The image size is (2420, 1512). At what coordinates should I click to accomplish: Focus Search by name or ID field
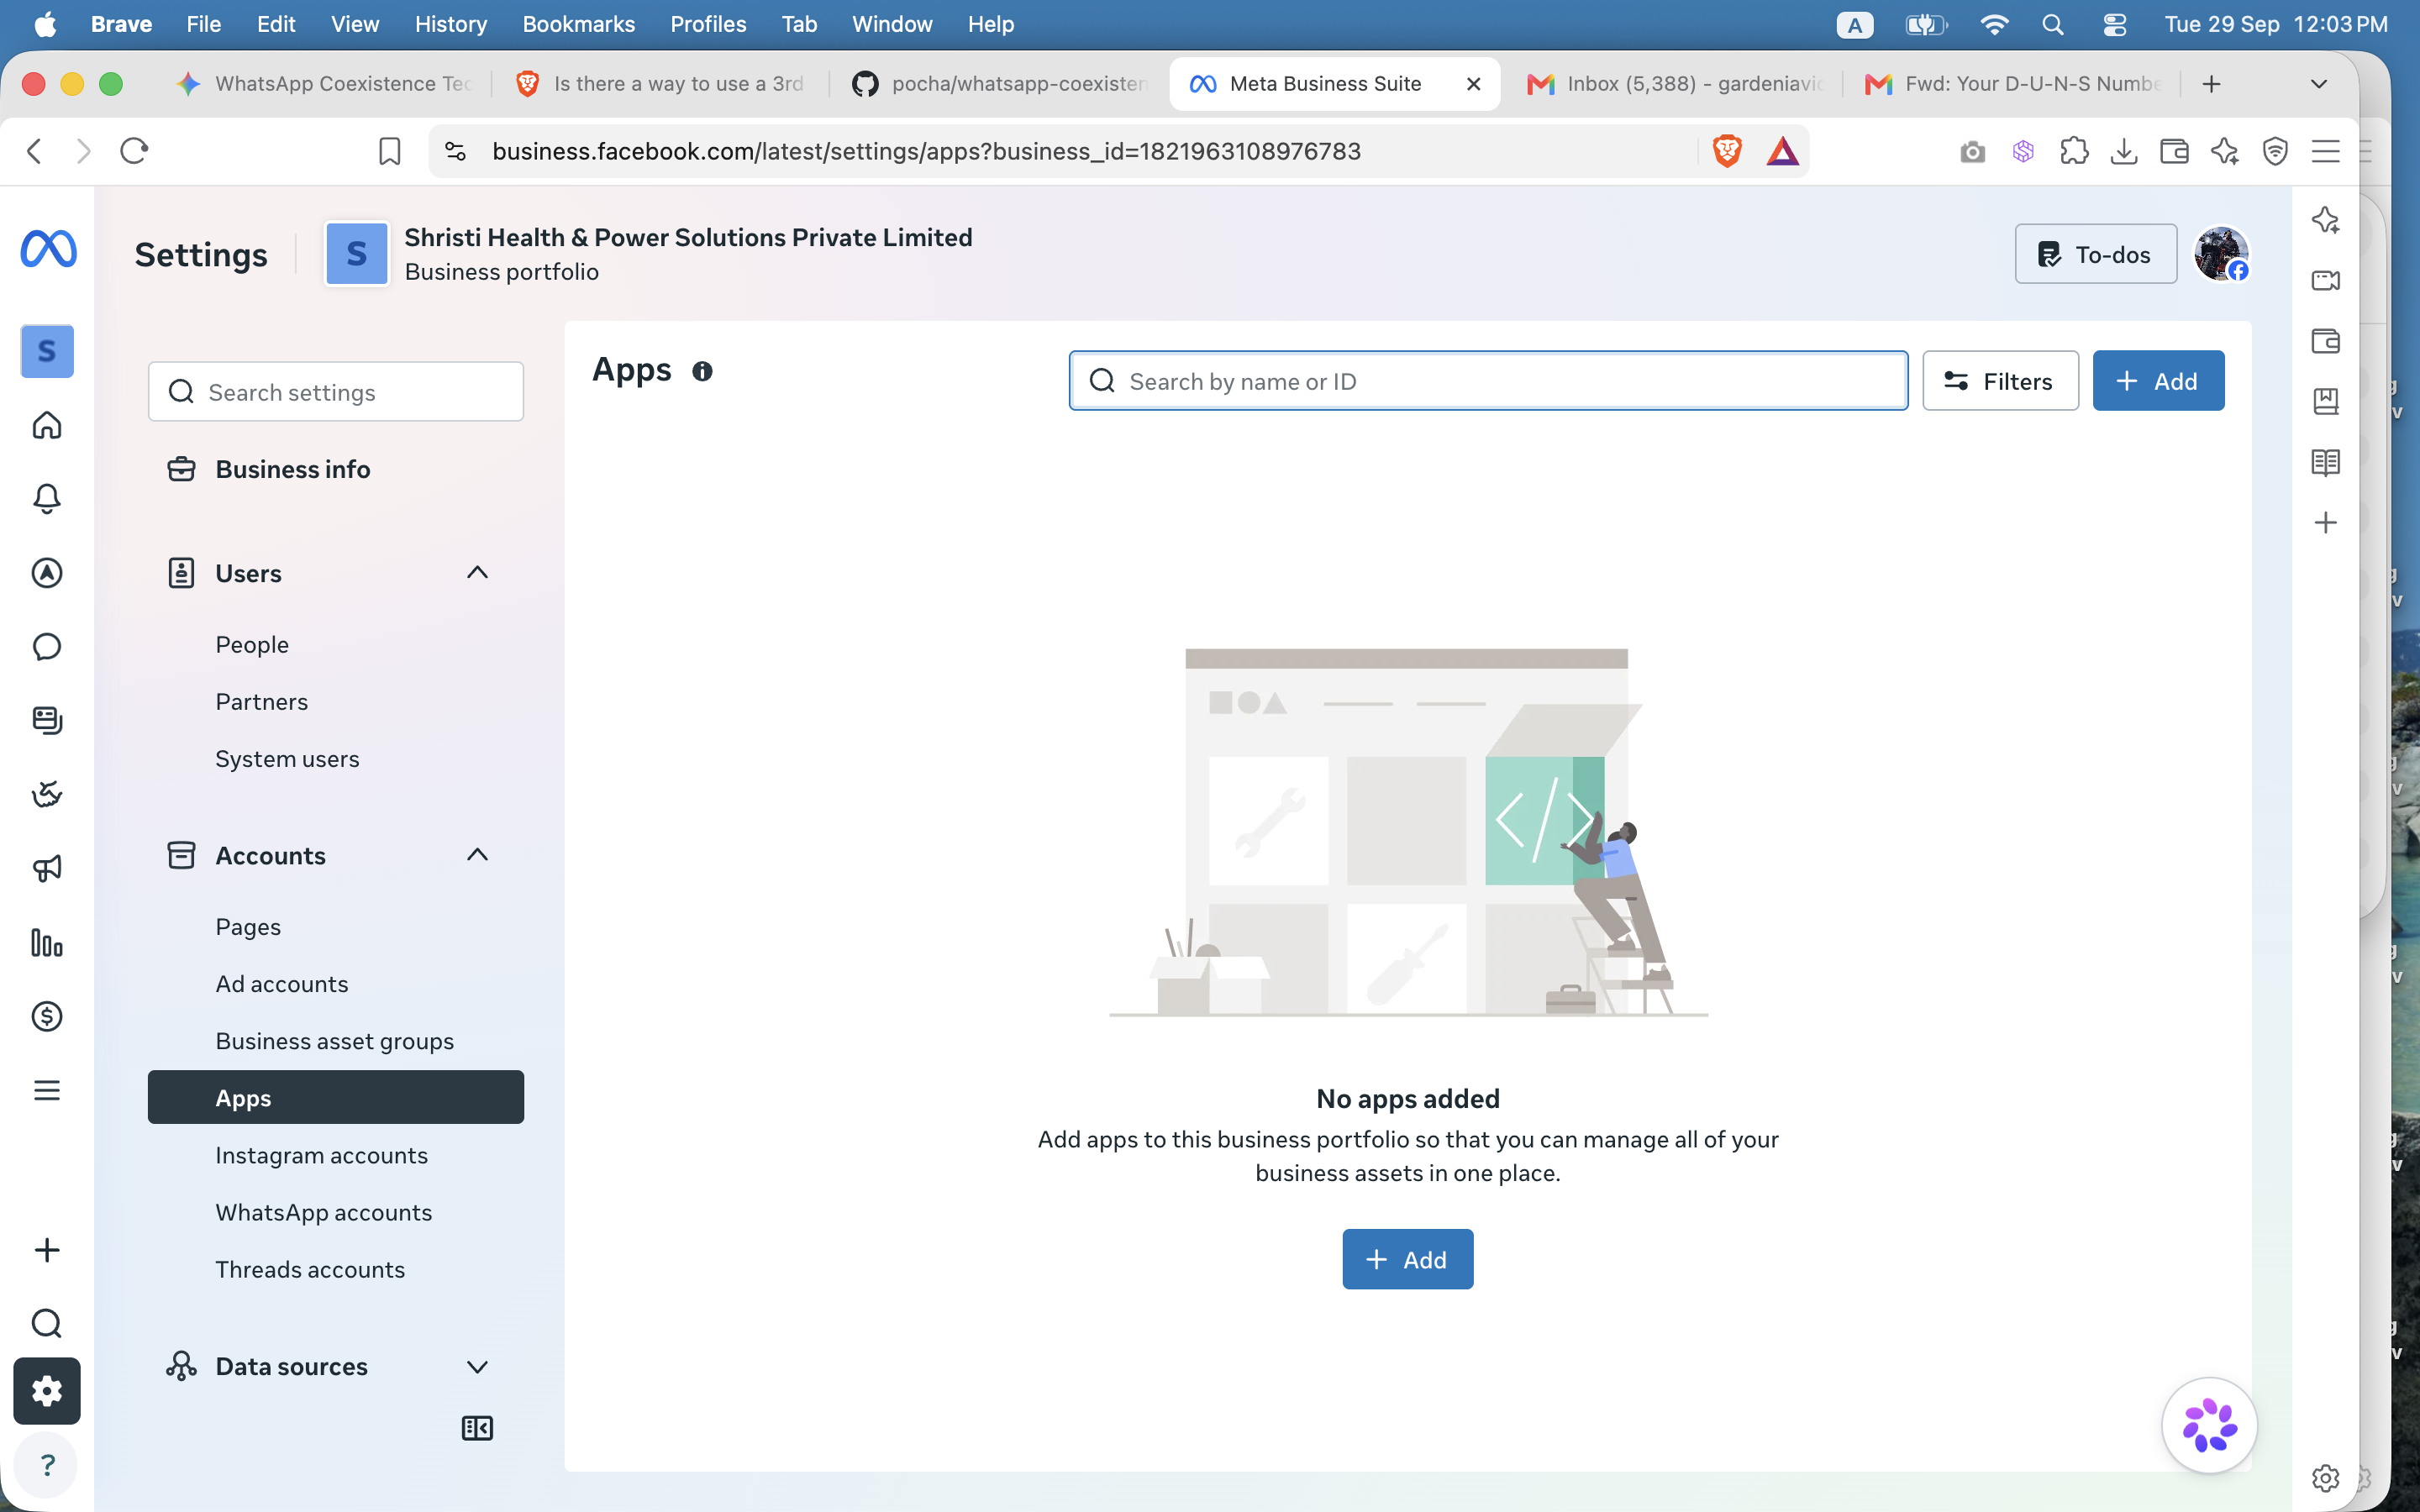(1488, 381)
